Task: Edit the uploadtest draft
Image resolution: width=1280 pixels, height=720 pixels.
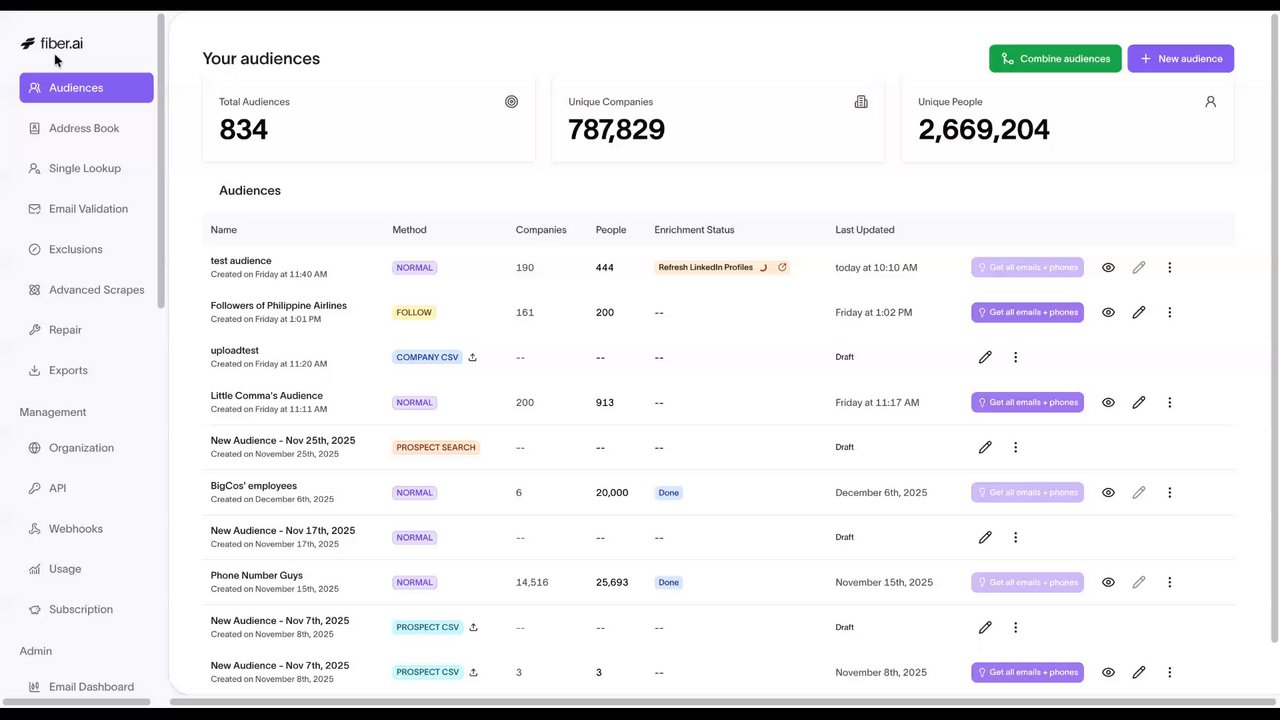Action: [x=985, y=357]
